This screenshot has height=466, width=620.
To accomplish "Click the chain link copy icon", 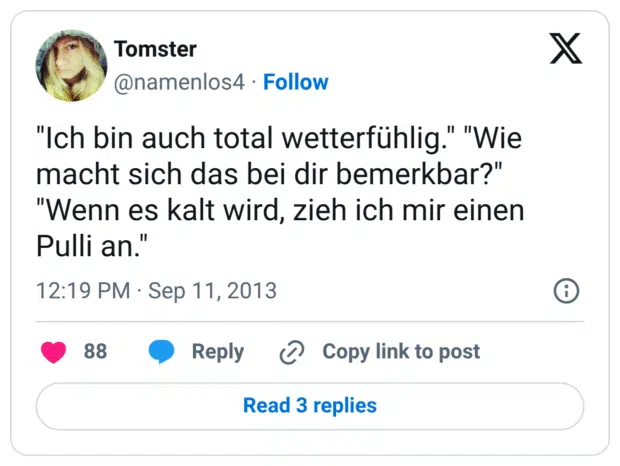I will [292, 352].
